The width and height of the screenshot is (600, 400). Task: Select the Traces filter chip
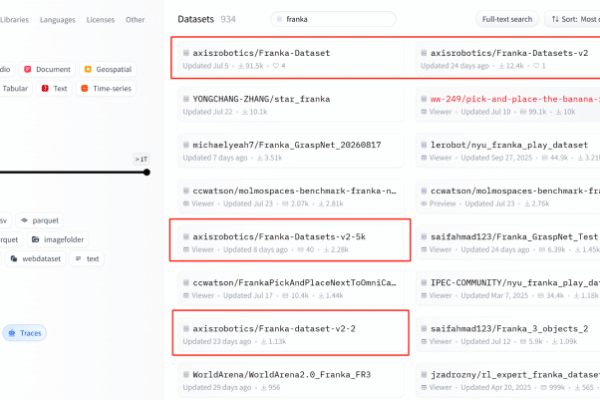pos(24,333)
